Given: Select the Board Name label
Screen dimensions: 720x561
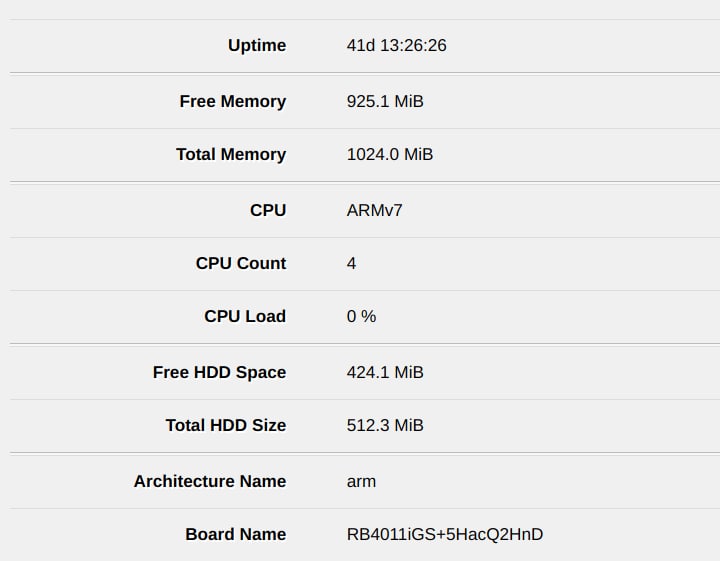Looking at the screenshot, I should point(236,534).
